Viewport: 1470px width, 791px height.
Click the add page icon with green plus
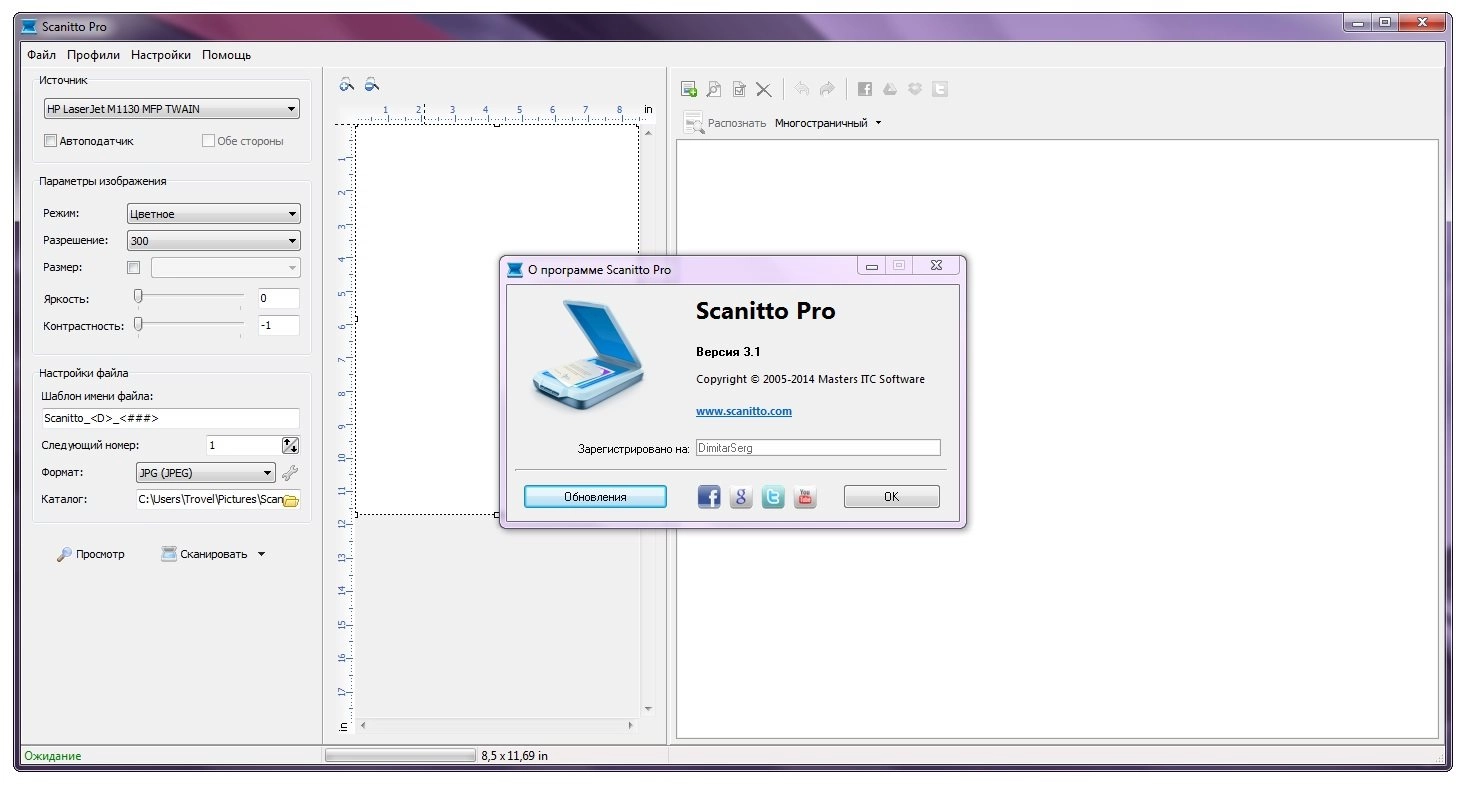coord(689,89)
